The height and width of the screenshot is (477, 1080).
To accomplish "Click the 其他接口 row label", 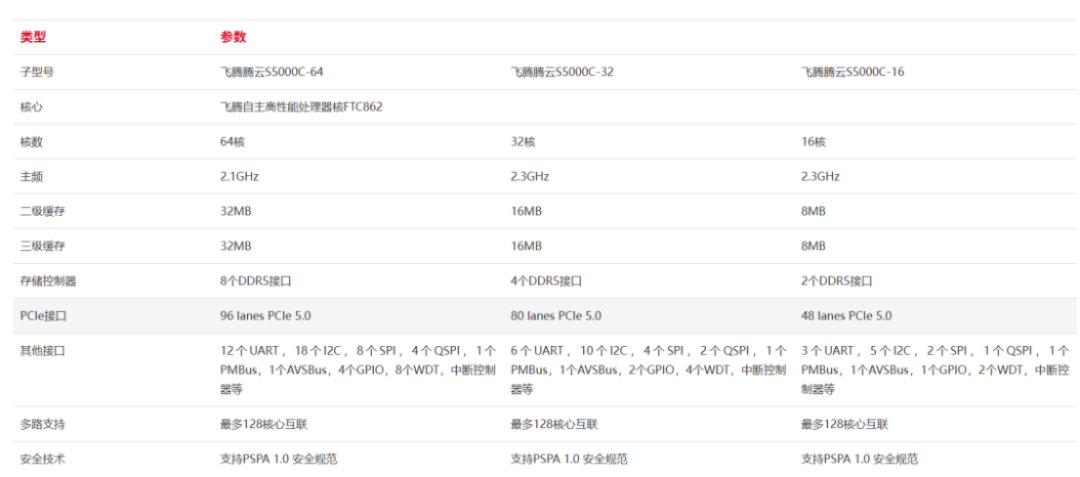I will (43, 351).
